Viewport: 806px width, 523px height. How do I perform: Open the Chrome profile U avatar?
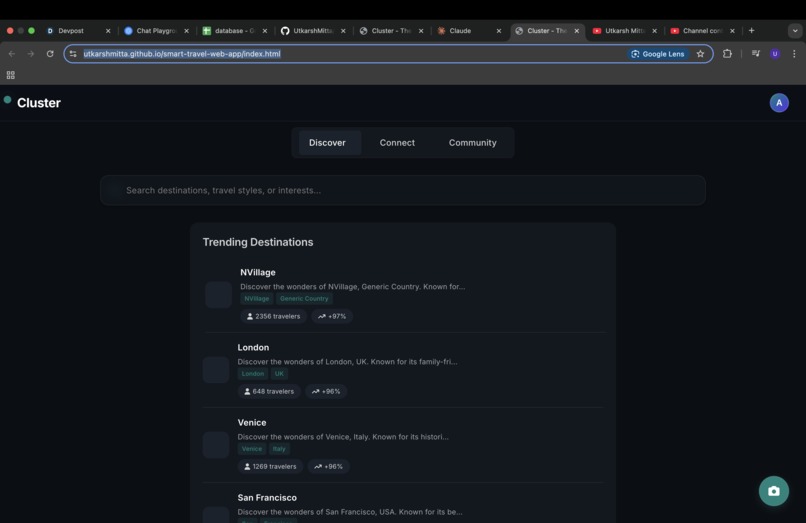click(775, 53)
